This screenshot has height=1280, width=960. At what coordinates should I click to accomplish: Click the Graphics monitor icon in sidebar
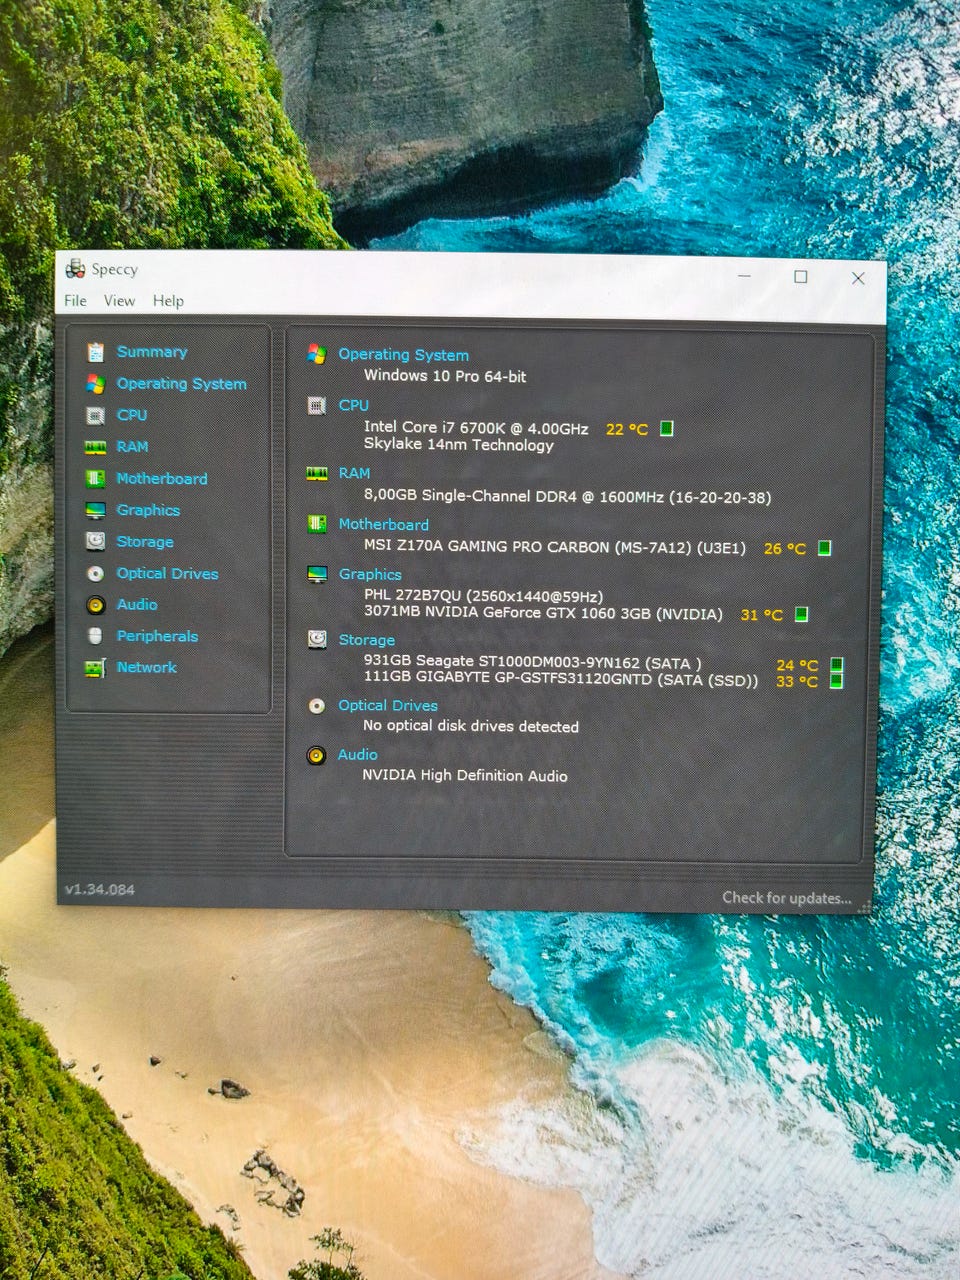[x=96, y=510]
